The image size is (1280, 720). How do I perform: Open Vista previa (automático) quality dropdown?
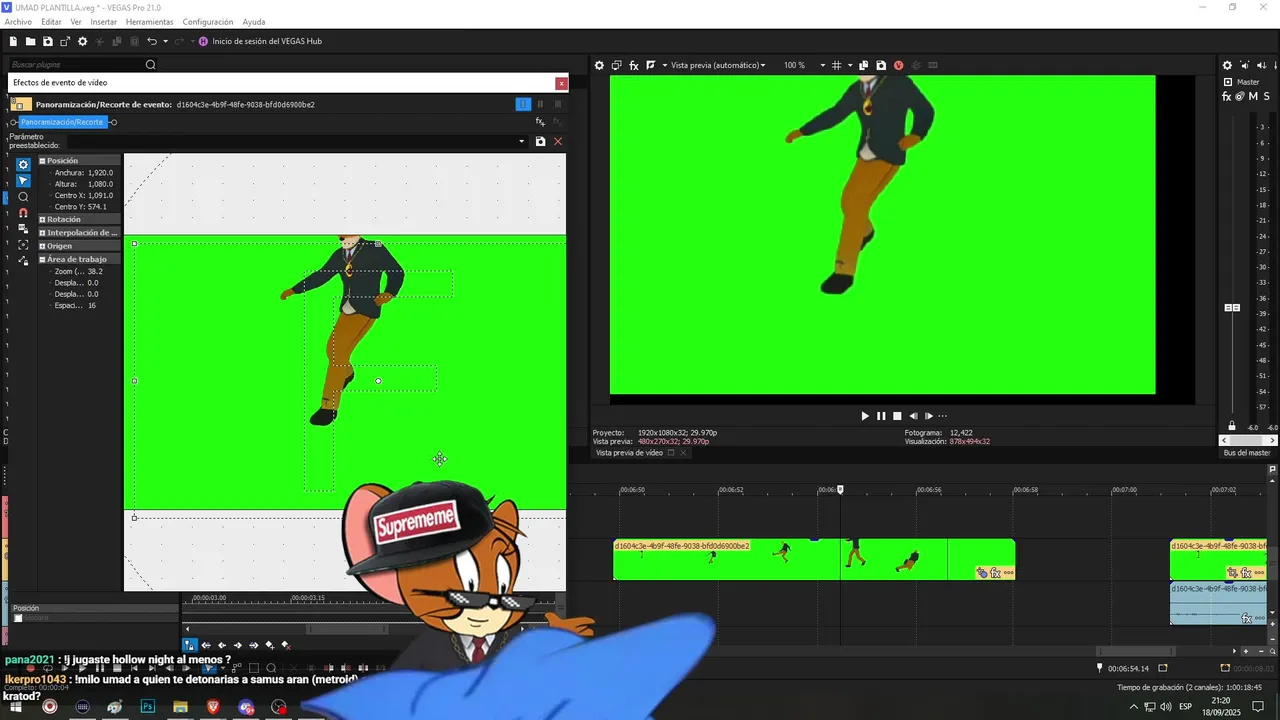click(x=718, y=65)
